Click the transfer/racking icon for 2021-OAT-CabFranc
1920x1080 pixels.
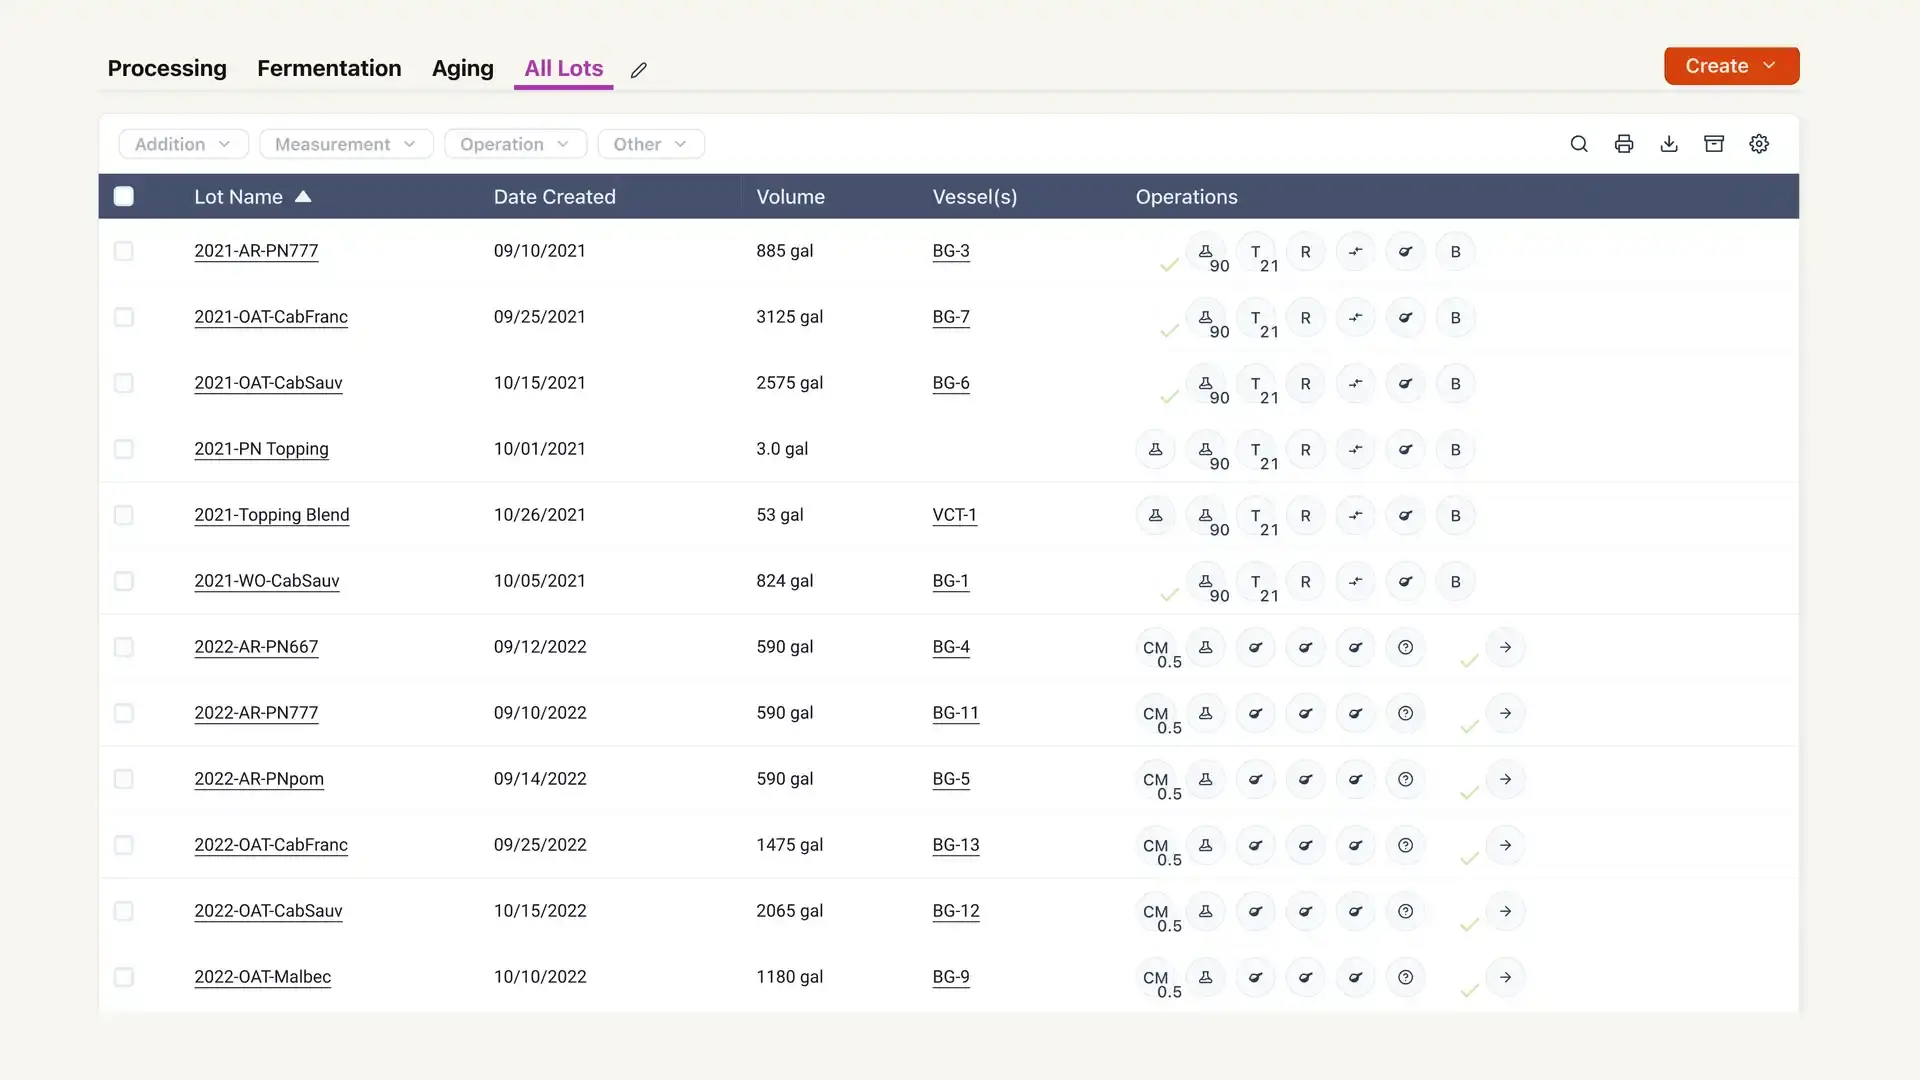pyautogui.click(x=1356, y=316)
